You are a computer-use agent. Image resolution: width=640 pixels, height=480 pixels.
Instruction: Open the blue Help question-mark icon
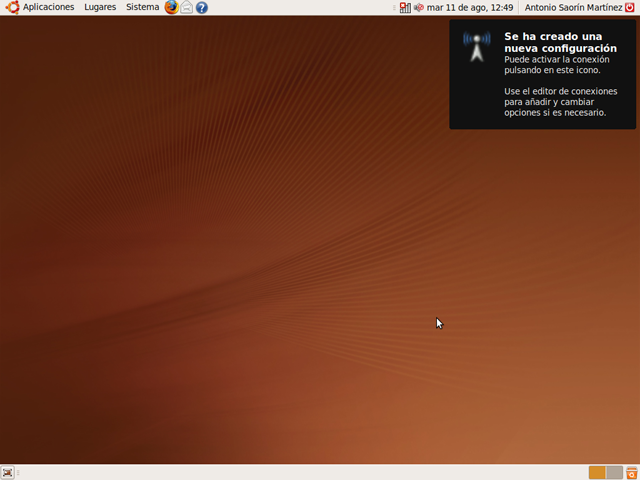click(x=202, y=7)
